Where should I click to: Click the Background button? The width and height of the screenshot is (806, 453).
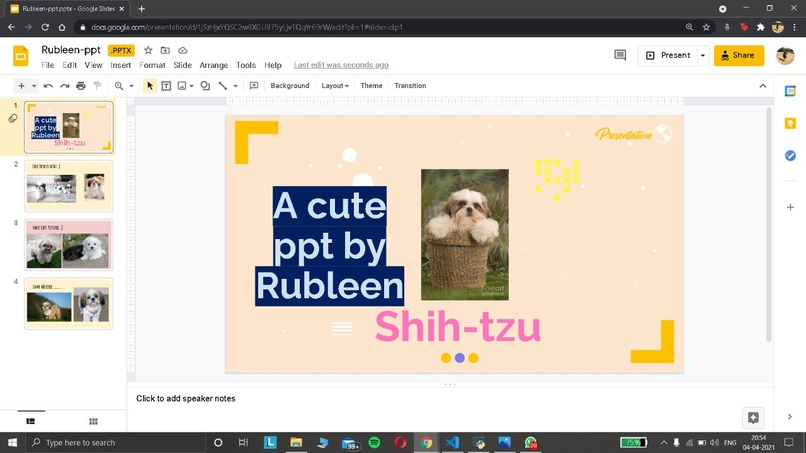(290, 86)
